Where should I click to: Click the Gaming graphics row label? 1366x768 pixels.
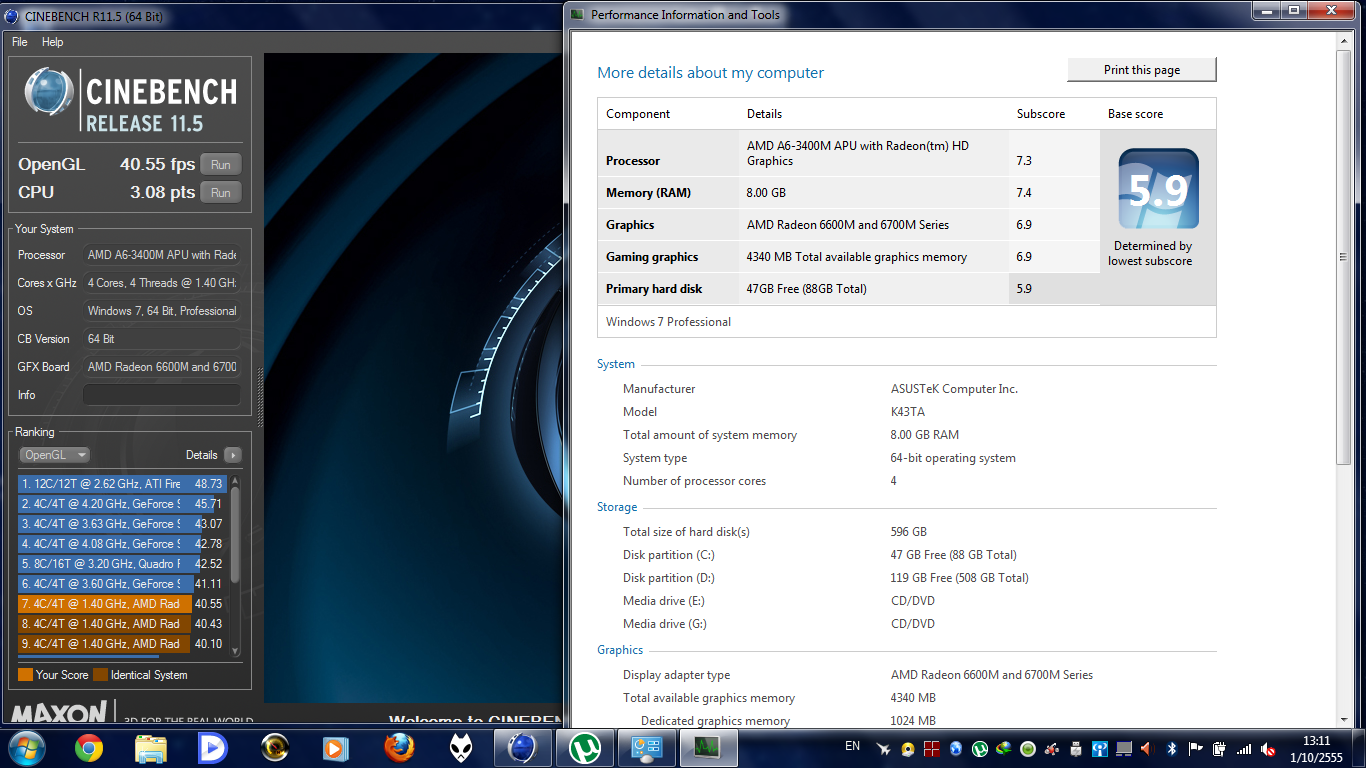click(652, 257)
